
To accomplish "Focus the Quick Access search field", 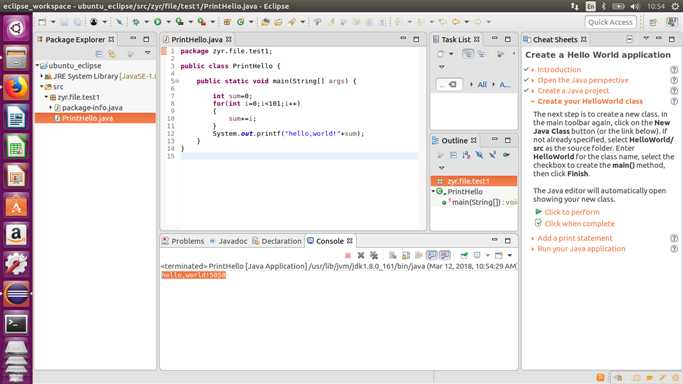I will tap(610, 22).
